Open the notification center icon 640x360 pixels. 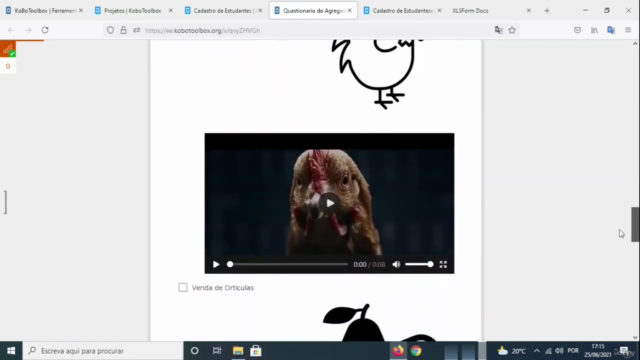(x=624, y=351)
